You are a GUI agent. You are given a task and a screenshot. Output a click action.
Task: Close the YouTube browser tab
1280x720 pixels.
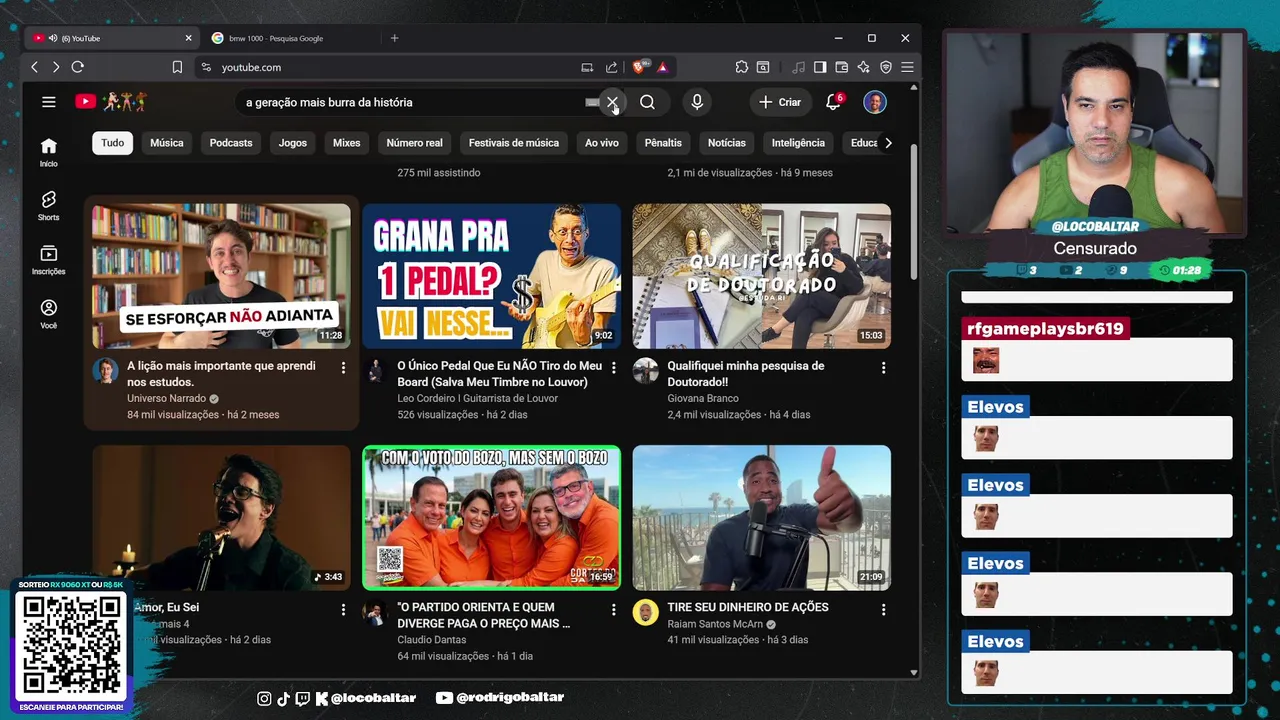(x=188, y=38)
